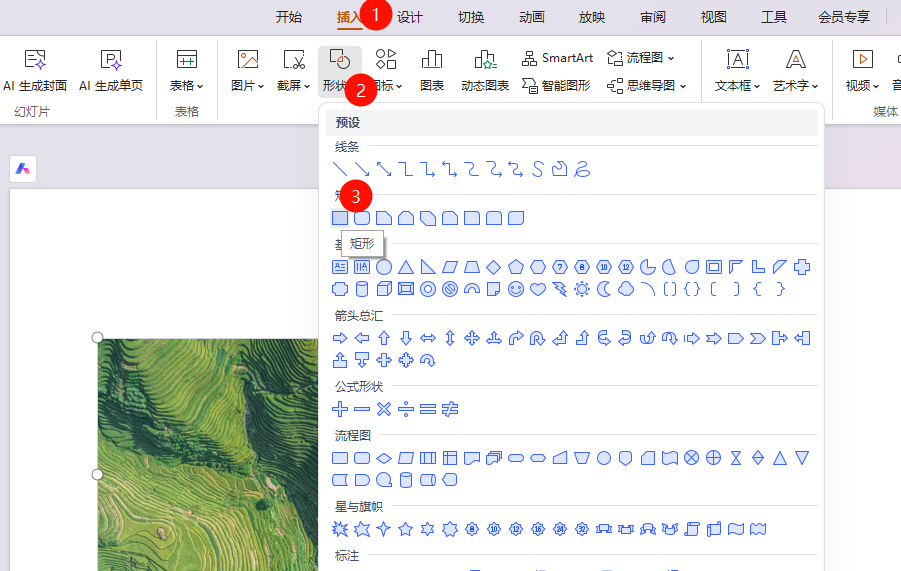Screen dimensions: 901x571
Task: Select the down arrow shape
Action: [406, 338]
